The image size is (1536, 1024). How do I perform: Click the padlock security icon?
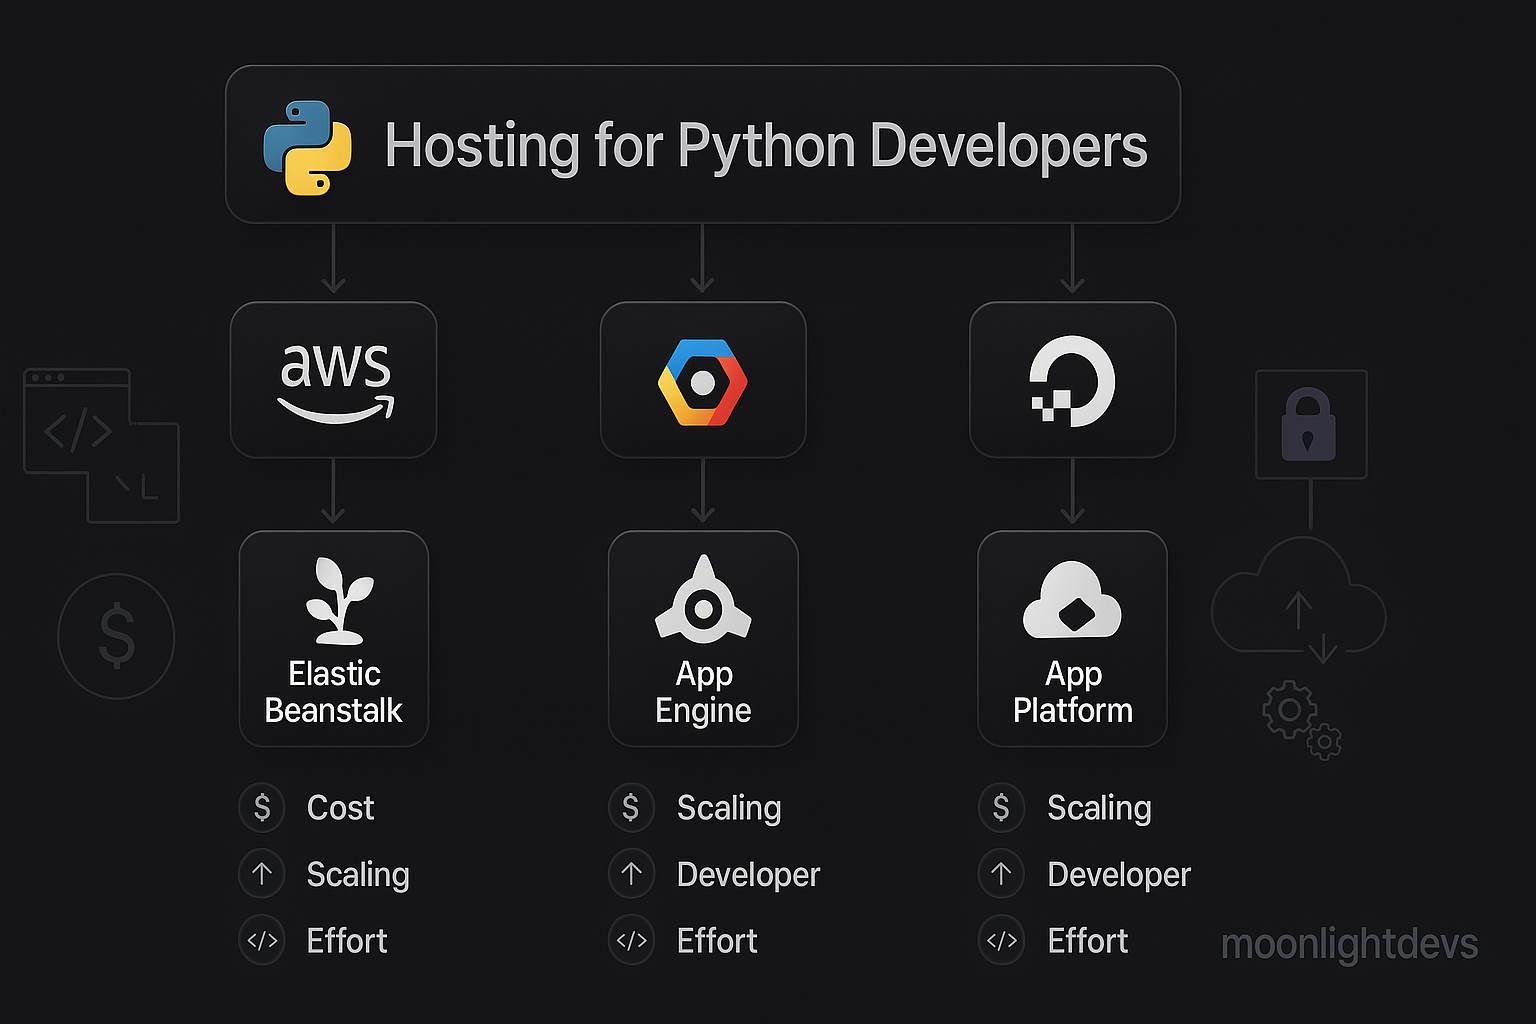pos(1309,425)
